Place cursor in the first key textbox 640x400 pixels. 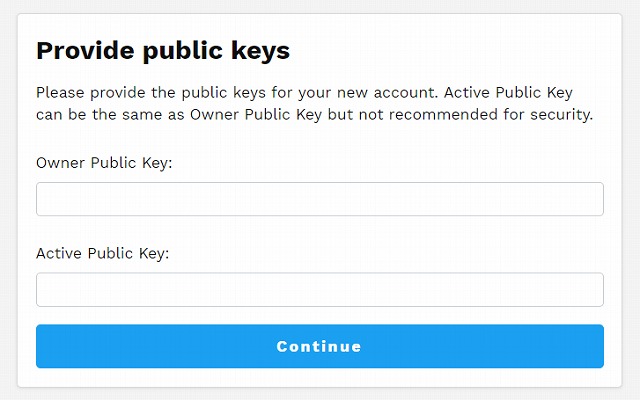click(x=320, y=199)
